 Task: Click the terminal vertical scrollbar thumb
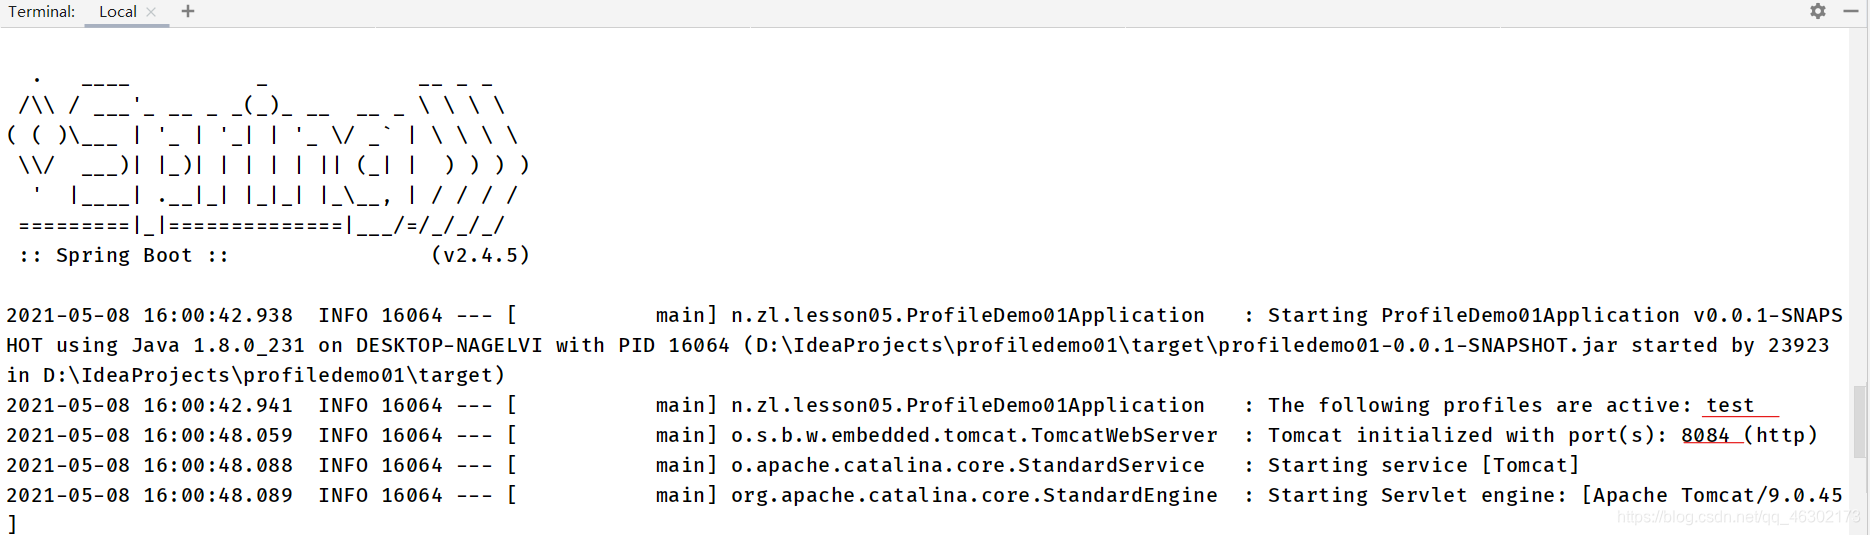point(1859,421)
